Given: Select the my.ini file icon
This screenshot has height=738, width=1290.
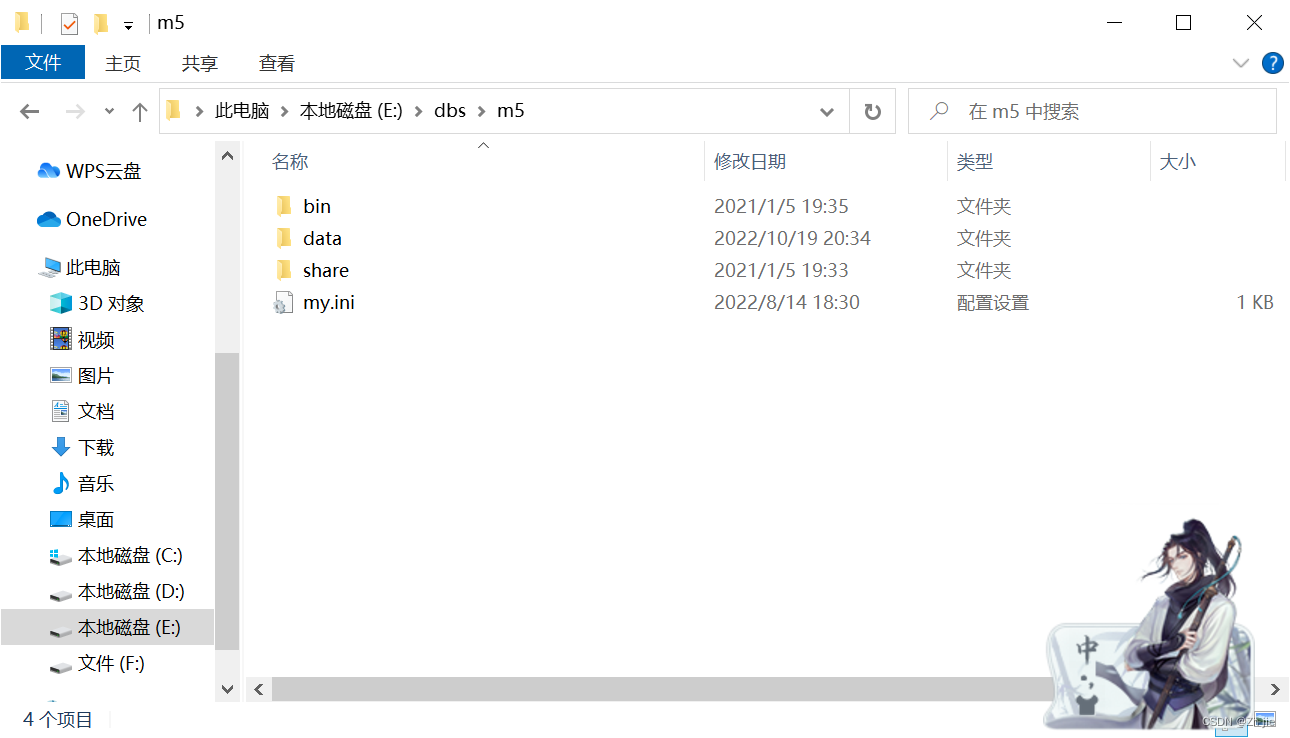Looking at the screenshot, I should 283,302.
